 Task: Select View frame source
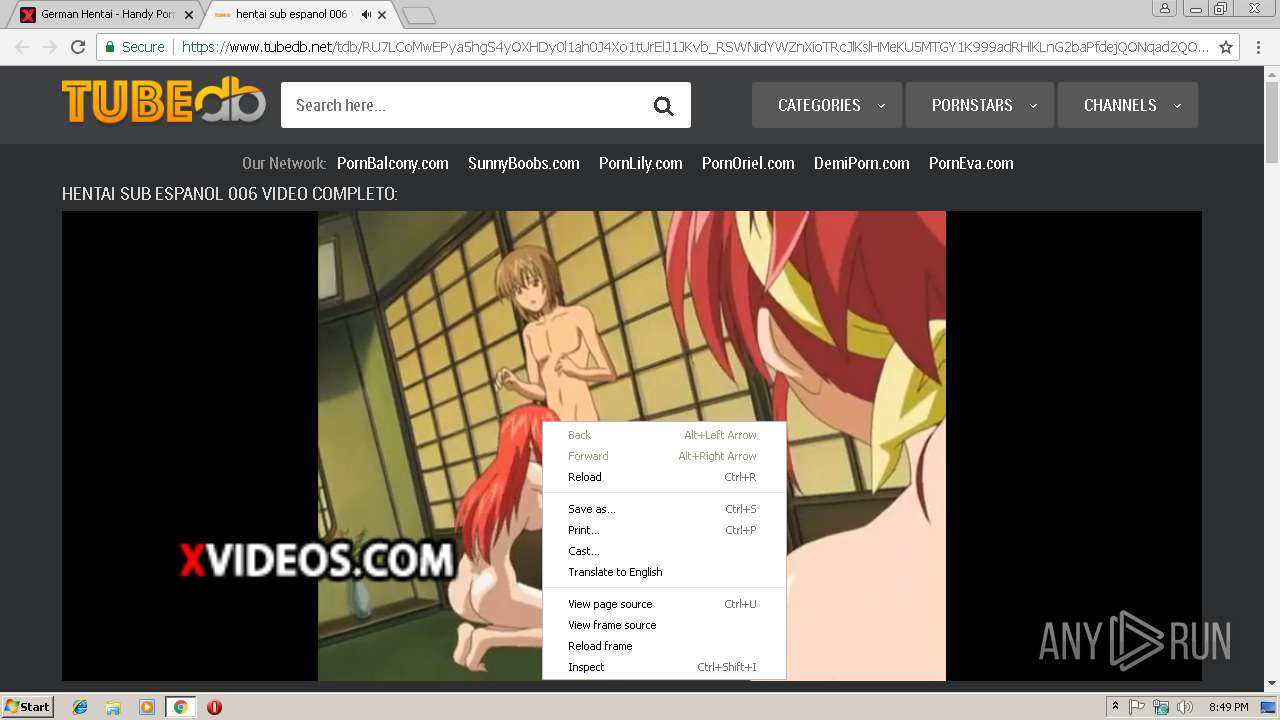pos(664,625)
